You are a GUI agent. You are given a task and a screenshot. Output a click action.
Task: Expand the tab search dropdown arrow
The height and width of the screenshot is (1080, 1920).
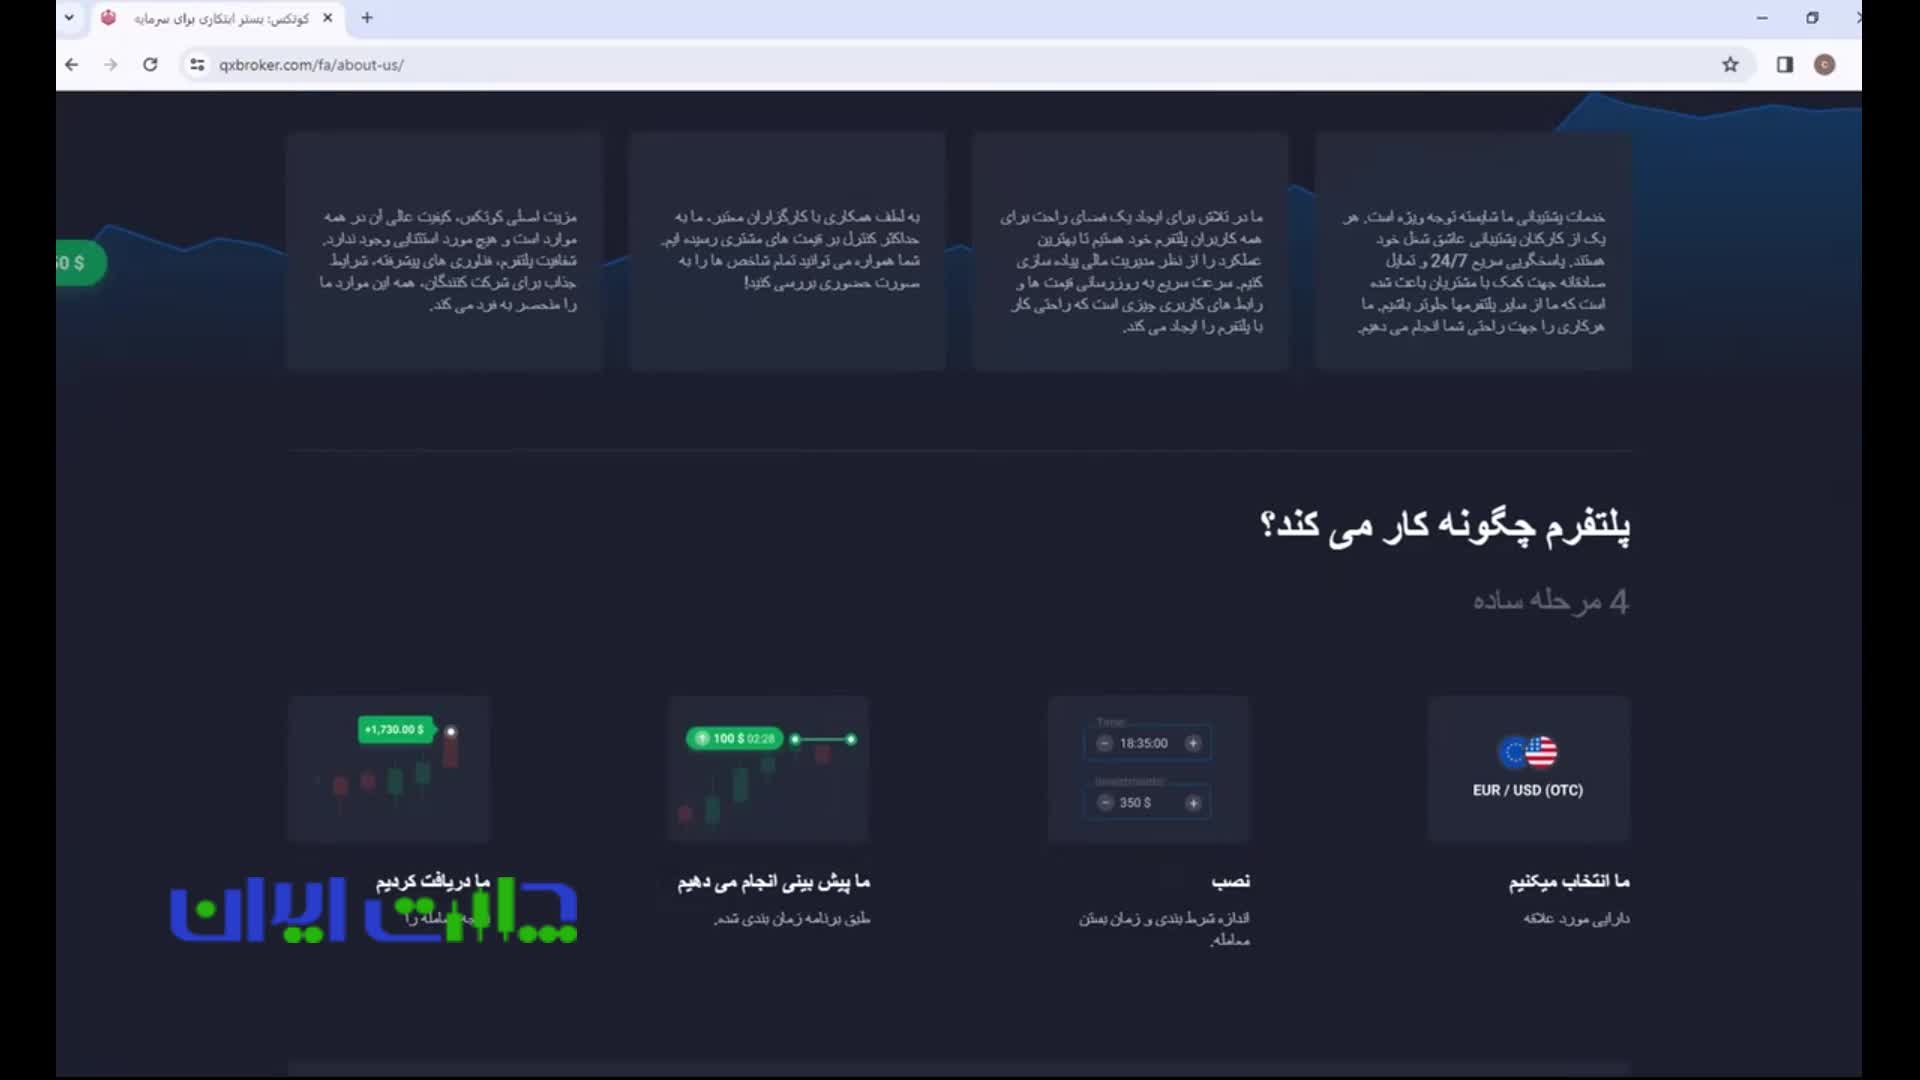coord(69,18)
